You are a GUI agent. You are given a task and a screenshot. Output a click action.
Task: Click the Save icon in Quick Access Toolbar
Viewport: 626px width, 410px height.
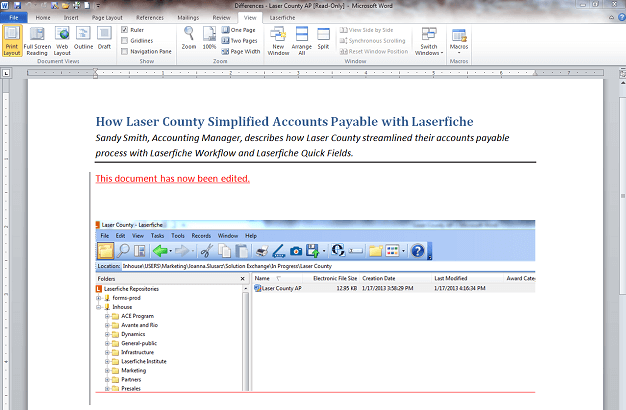click(x=17, y=5)
